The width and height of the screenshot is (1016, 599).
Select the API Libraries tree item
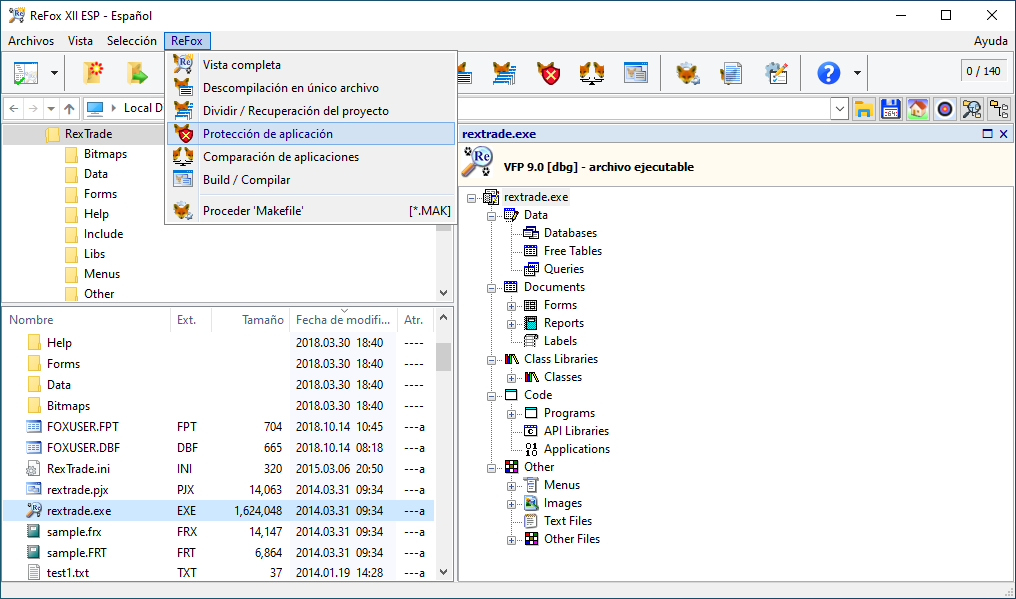pyautogui.click(x=576, y=431)
